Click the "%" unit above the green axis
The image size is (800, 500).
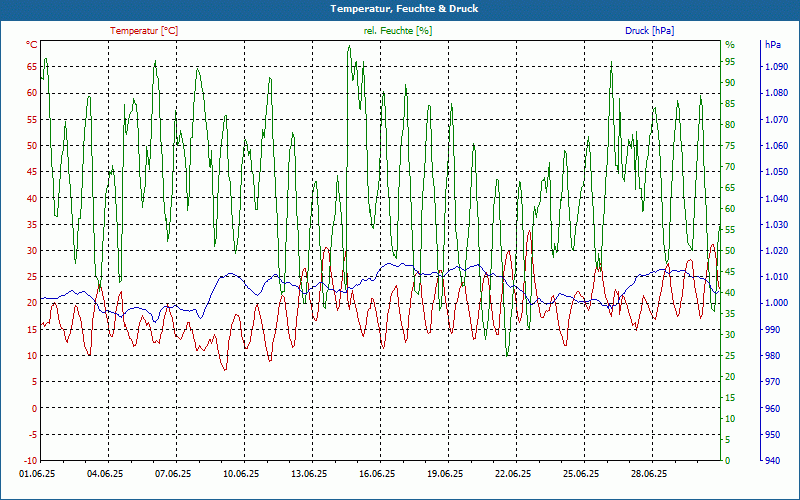[x=730, y=45]
